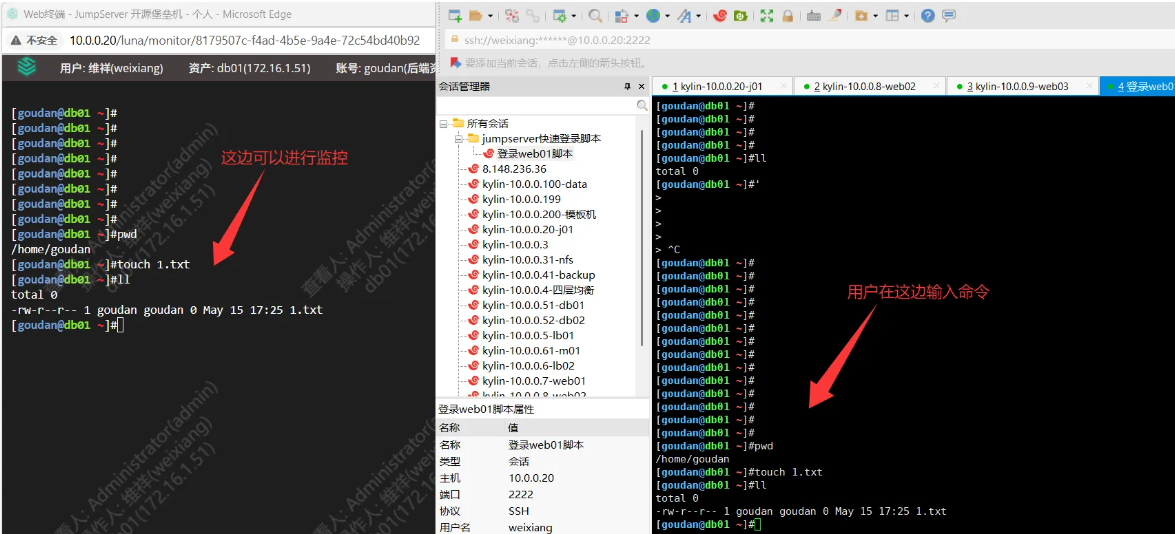Open session properties gear icon in Xshell

[x=561, y=16]
